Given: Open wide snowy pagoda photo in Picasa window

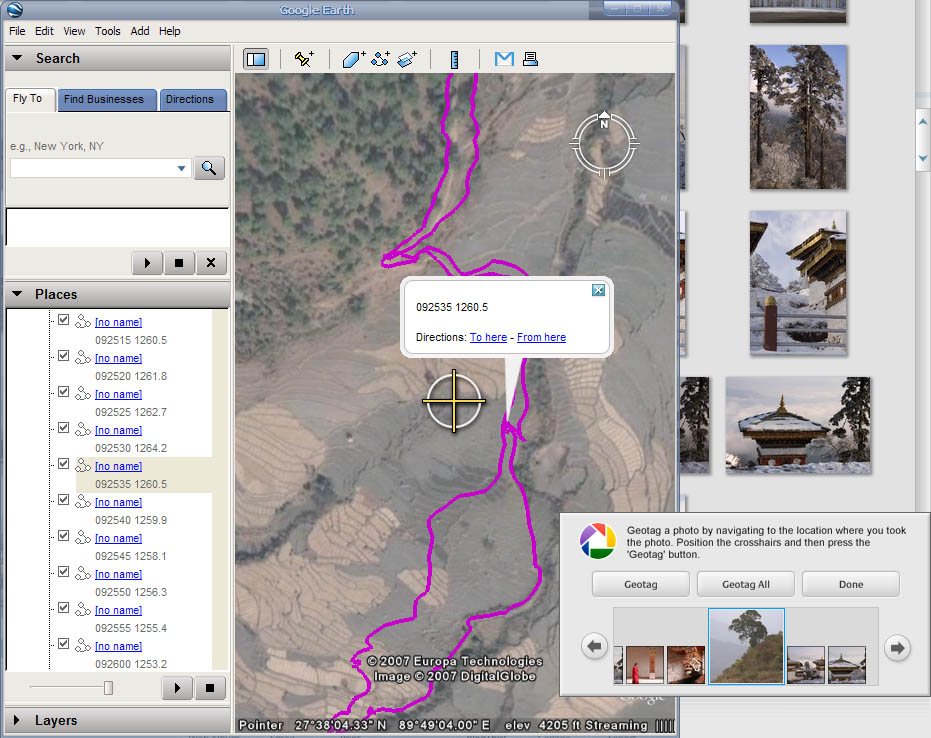Looking at the screenshot, I should point(798,425).
